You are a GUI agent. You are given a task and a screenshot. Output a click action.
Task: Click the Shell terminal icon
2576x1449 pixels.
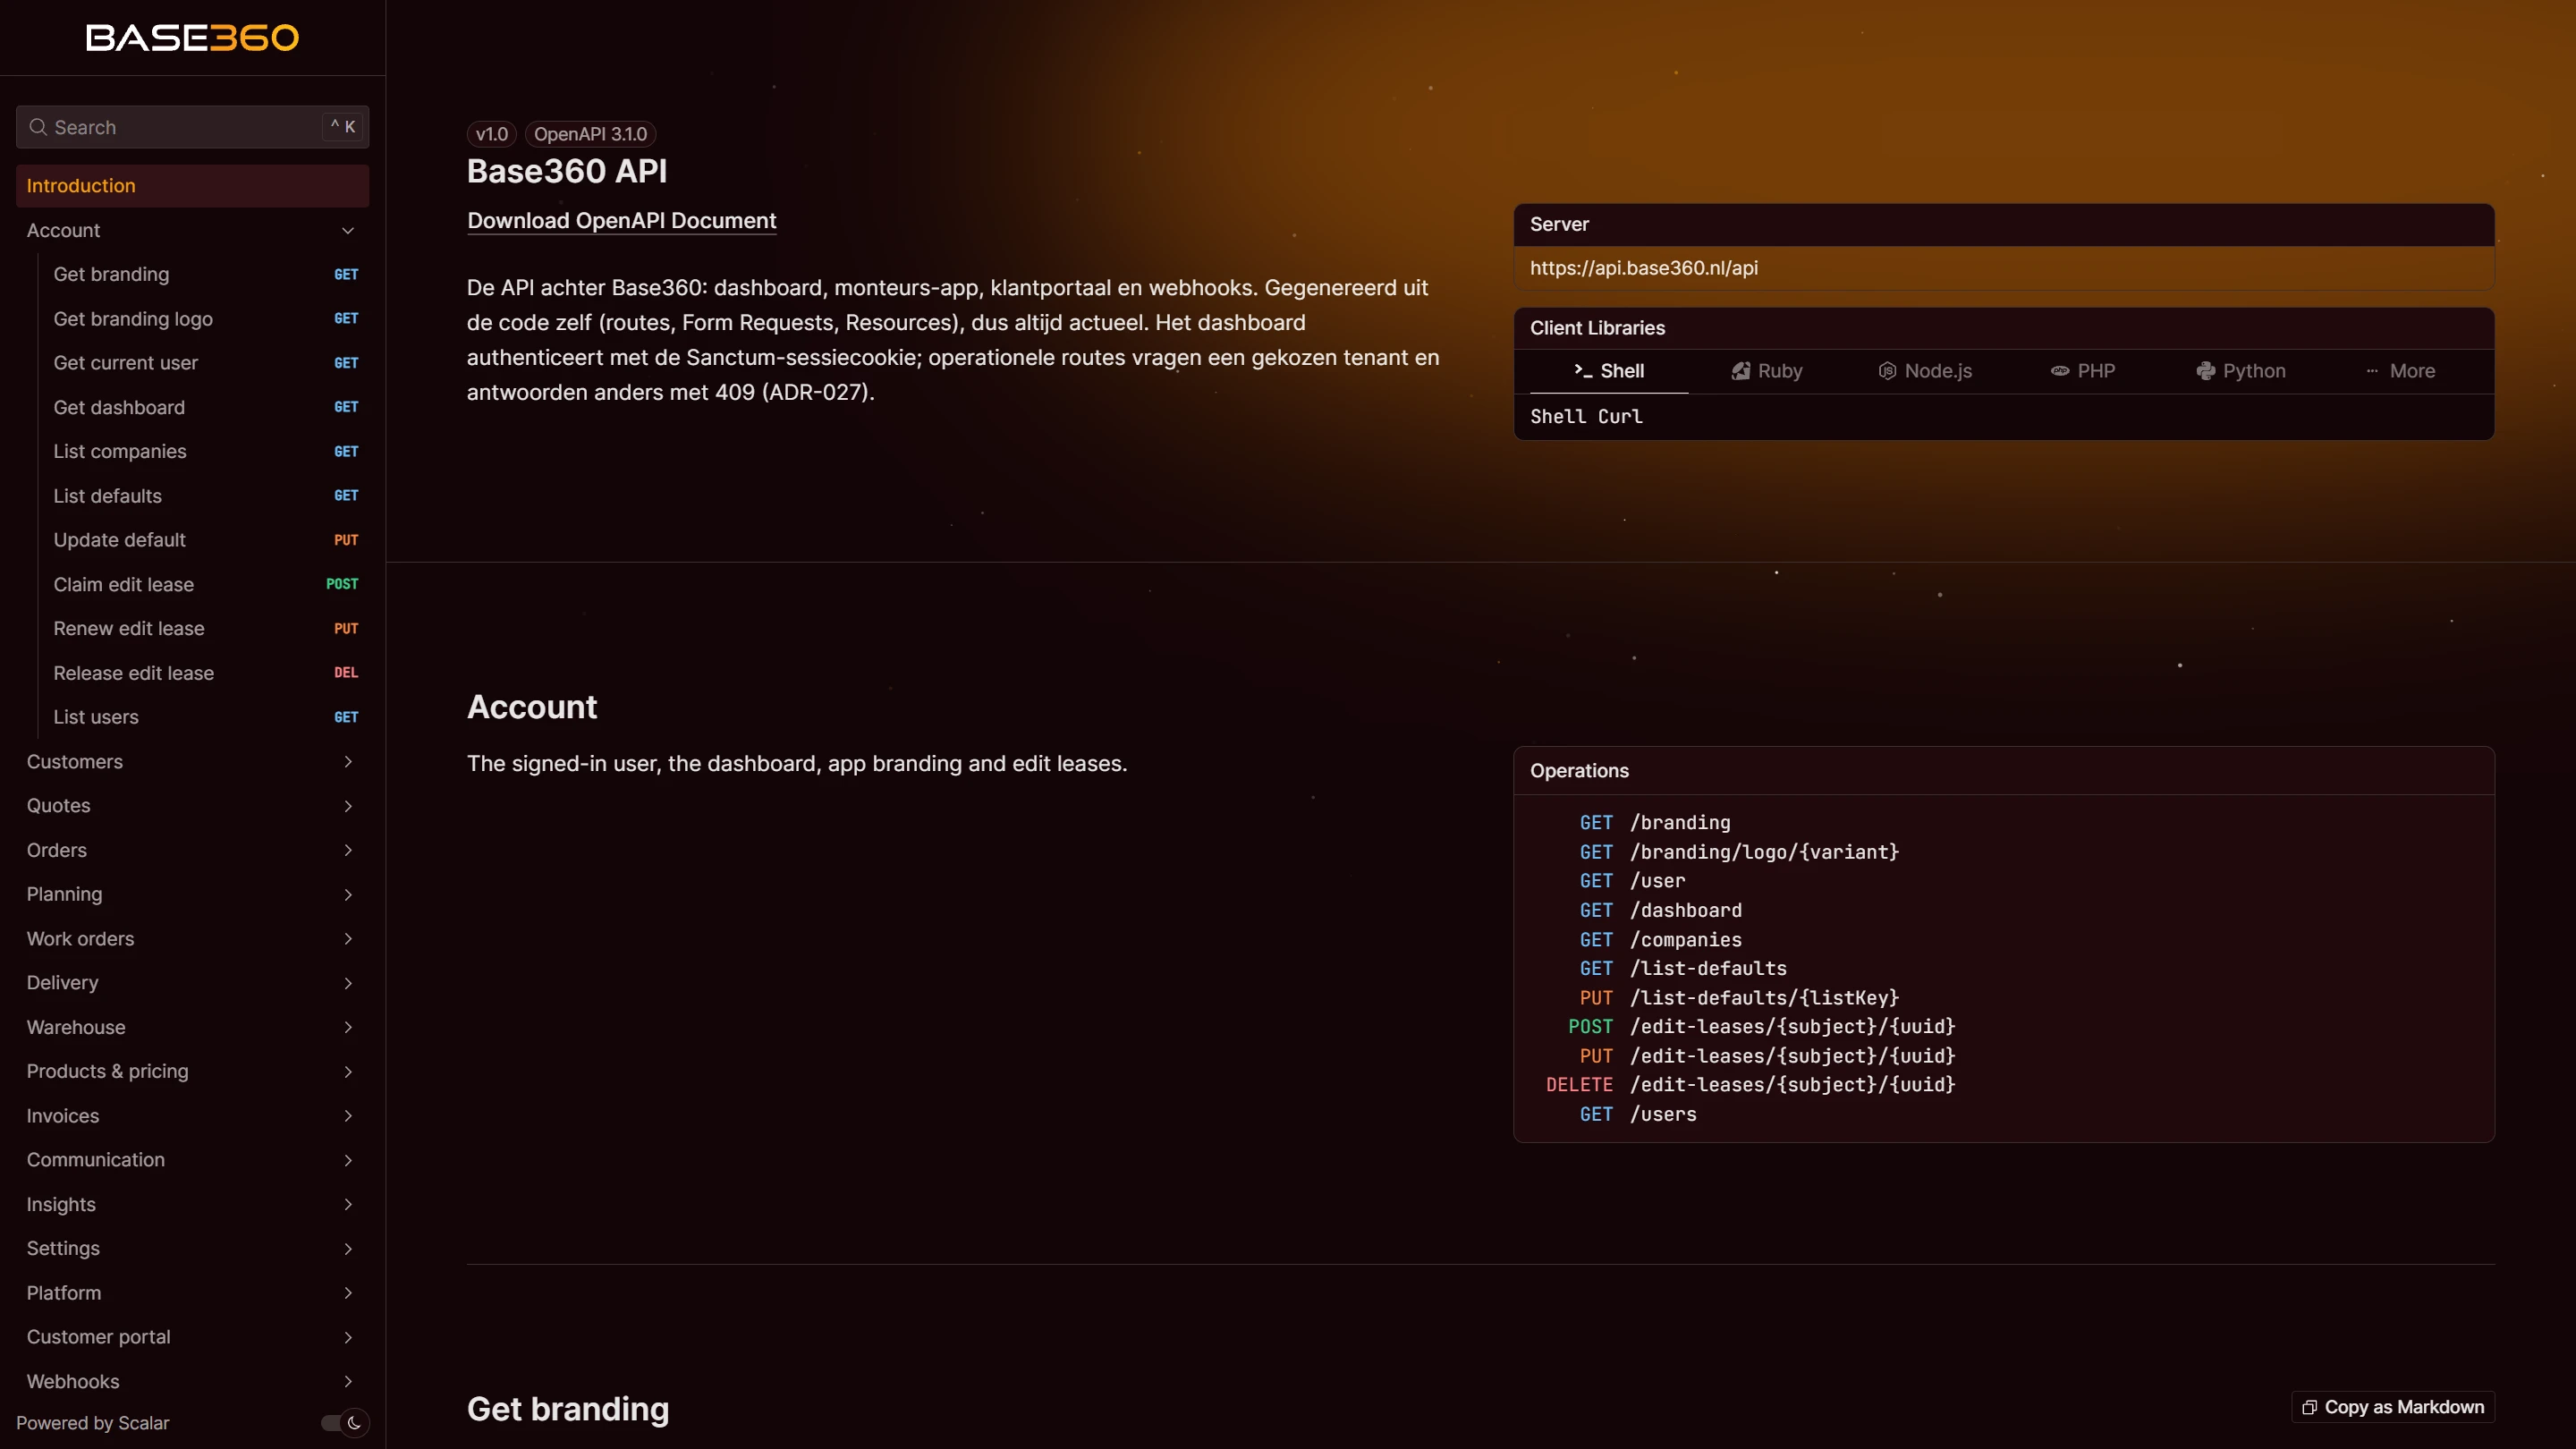point(1583,371)
